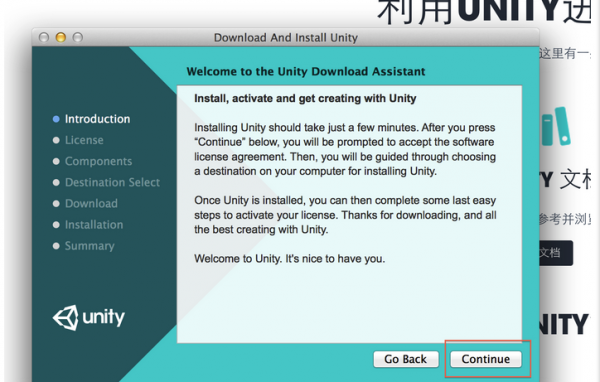Click the 'Welcome to Unity. It's nice' line
This screenshot has height=382, width=600.
tap(289, 259)
